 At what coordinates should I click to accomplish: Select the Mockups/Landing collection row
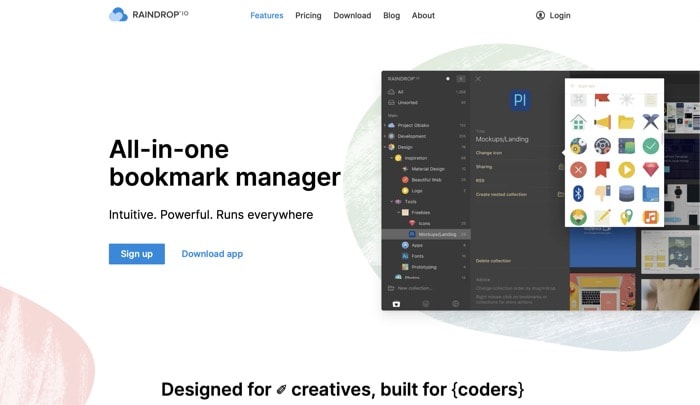[426, 234]
